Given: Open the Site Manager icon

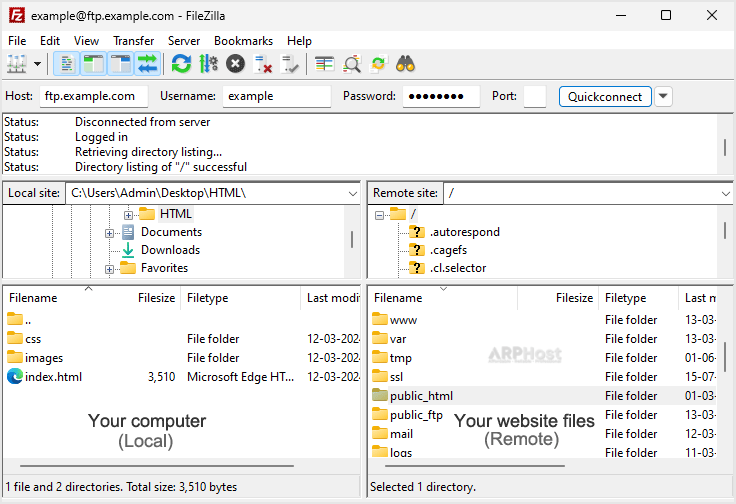Looking at the screenshot, I should coord(16,64).
